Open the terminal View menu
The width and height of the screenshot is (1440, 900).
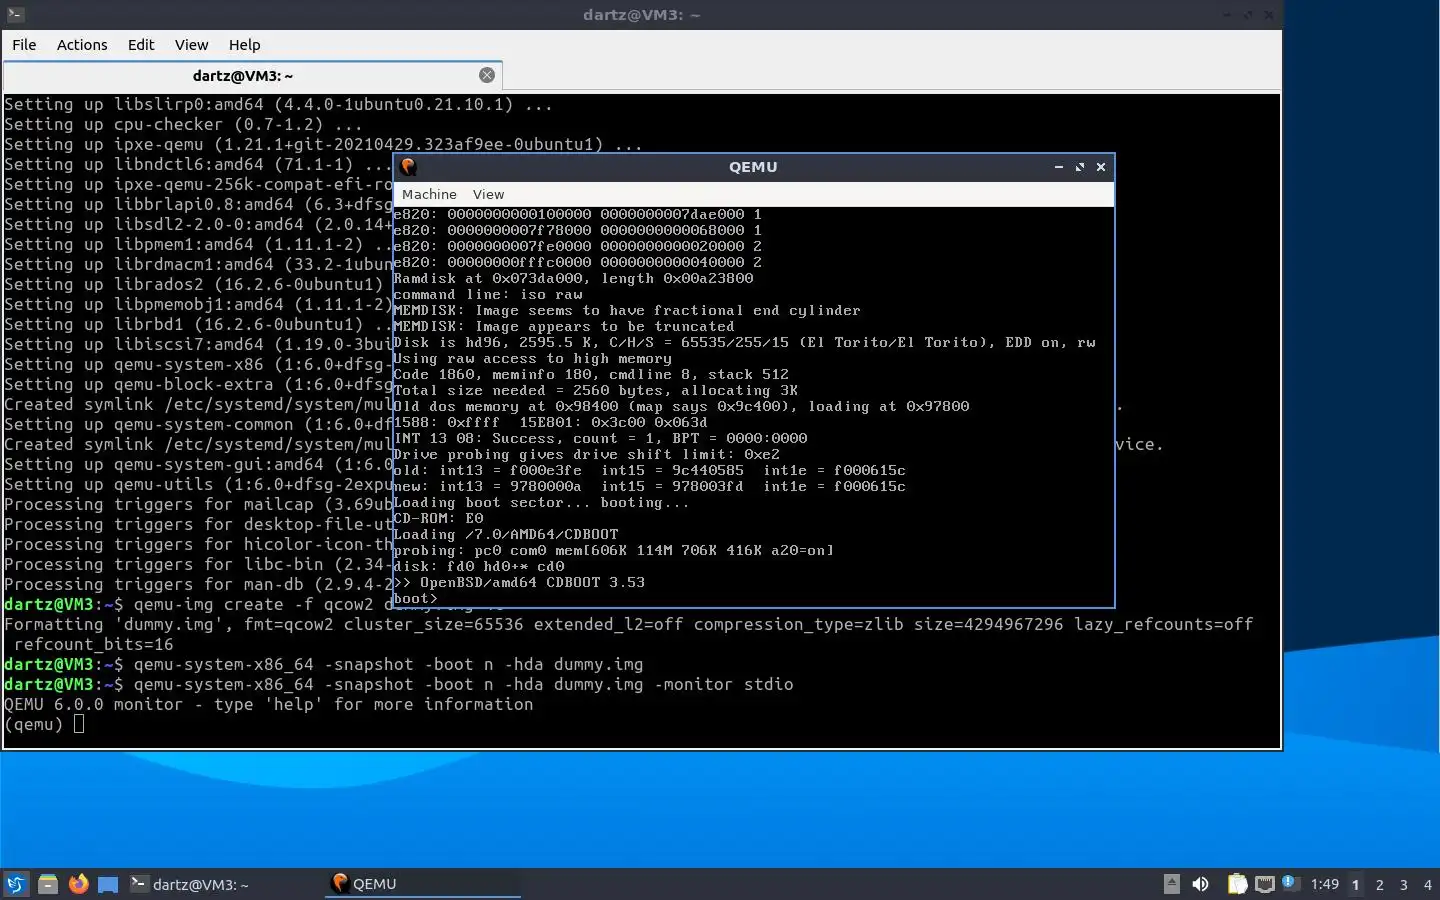191,45
